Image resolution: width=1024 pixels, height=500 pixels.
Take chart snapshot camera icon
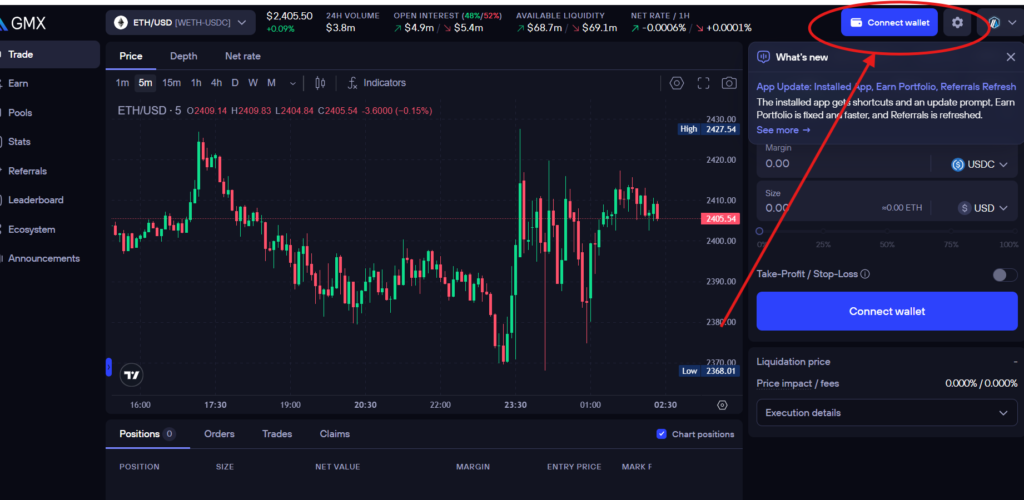(x=729, y=83)
